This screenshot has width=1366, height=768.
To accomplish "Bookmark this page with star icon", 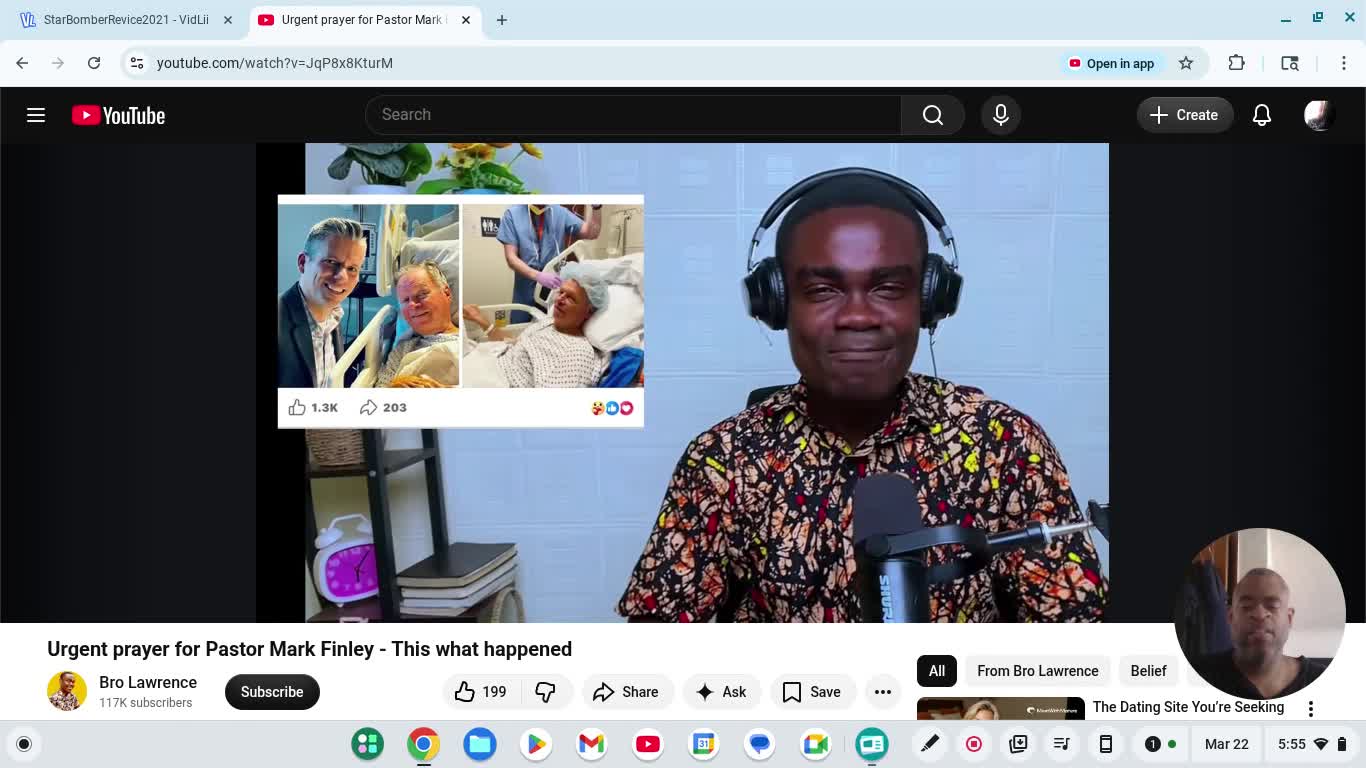I will [1186, 63].
